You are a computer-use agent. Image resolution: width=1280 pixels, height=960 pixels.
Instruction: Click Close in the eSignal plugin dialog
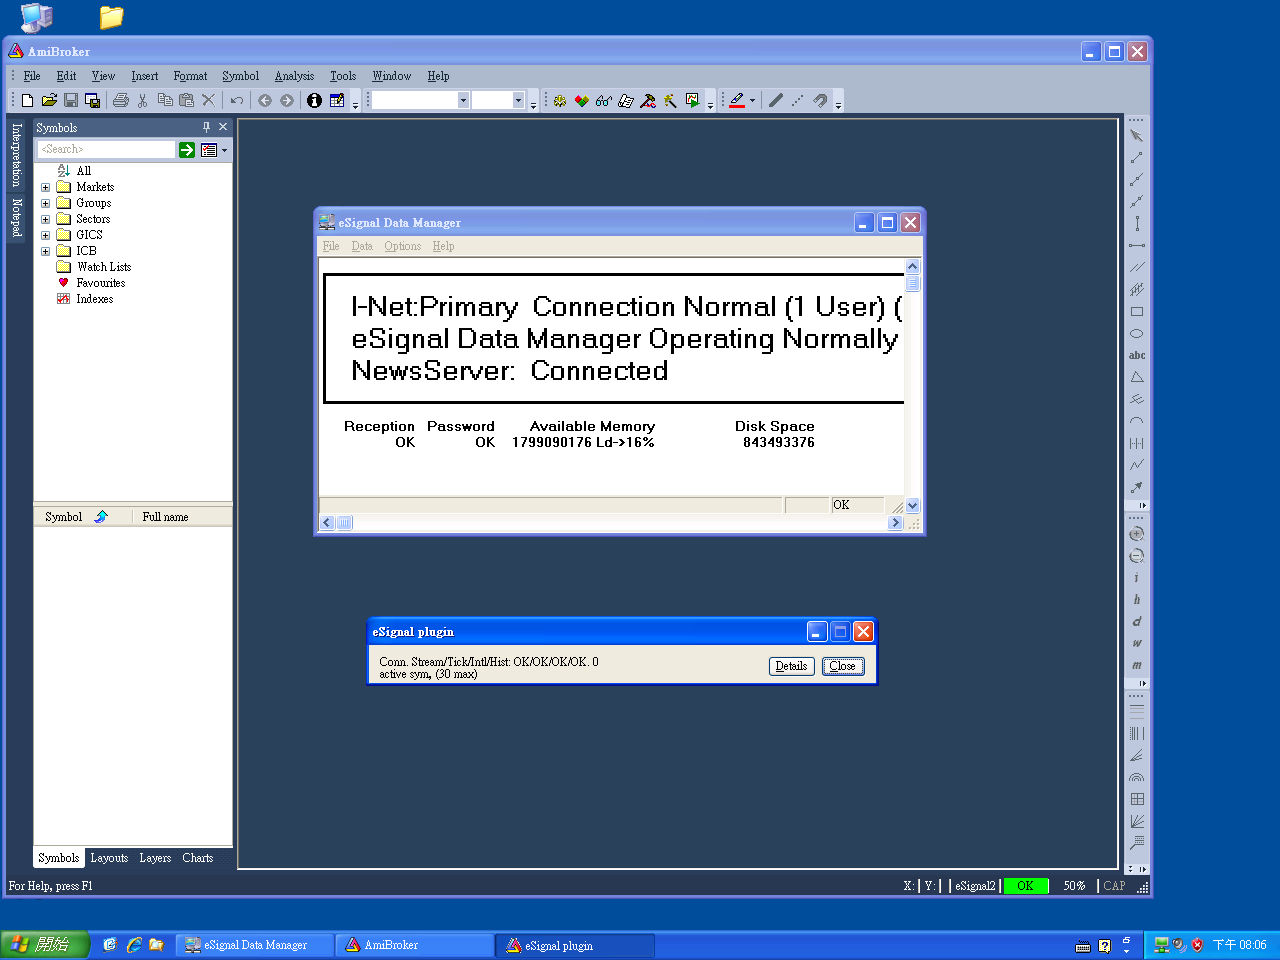(843, 666)
